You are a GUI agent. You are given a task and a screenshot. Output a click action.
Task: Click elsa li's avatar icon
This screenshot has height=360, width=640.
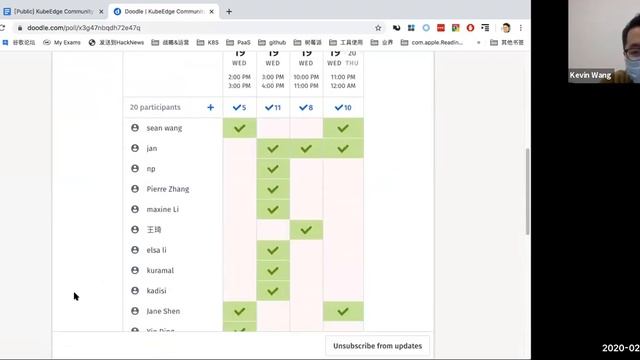pyautogui.click(x=135, y=250)
